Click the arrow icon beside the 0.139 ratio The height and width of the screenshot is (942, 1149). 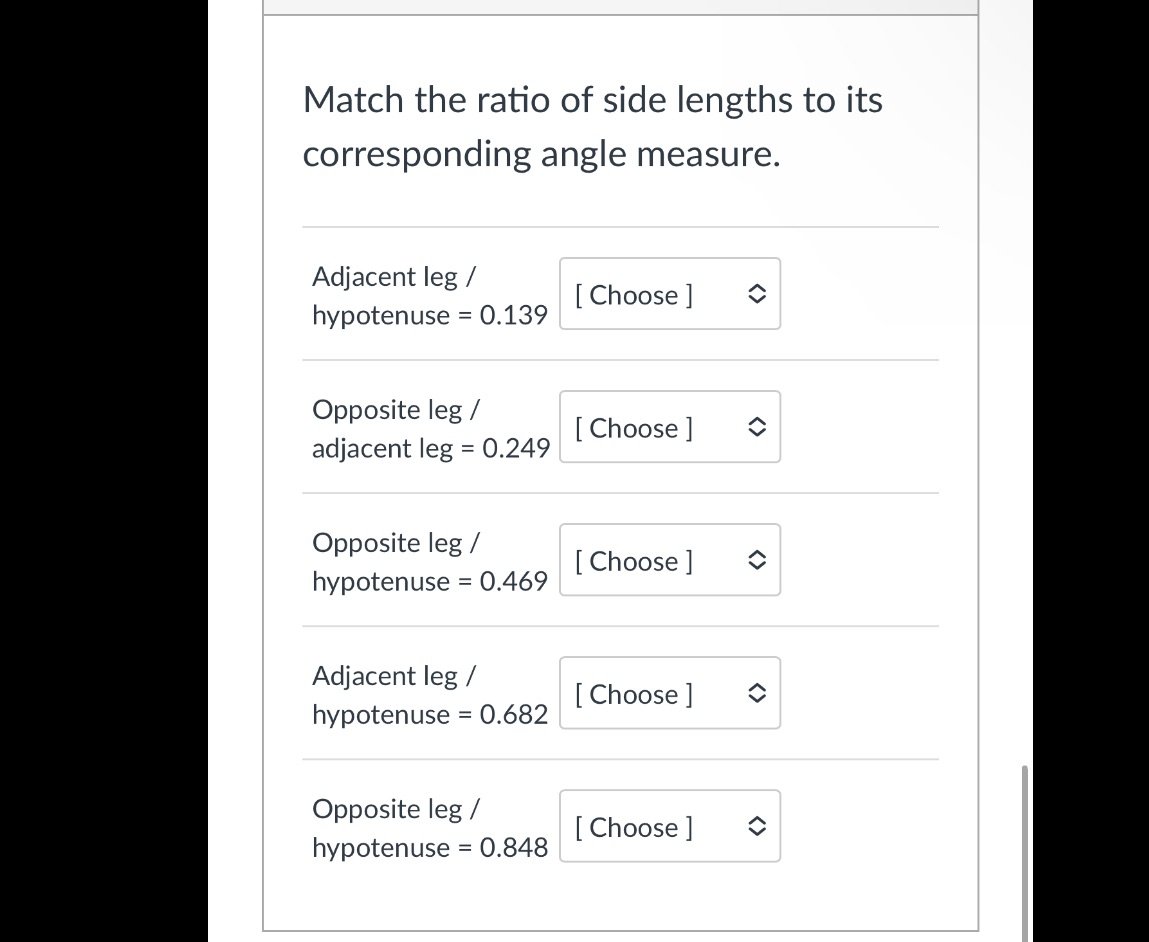[757, 294]
